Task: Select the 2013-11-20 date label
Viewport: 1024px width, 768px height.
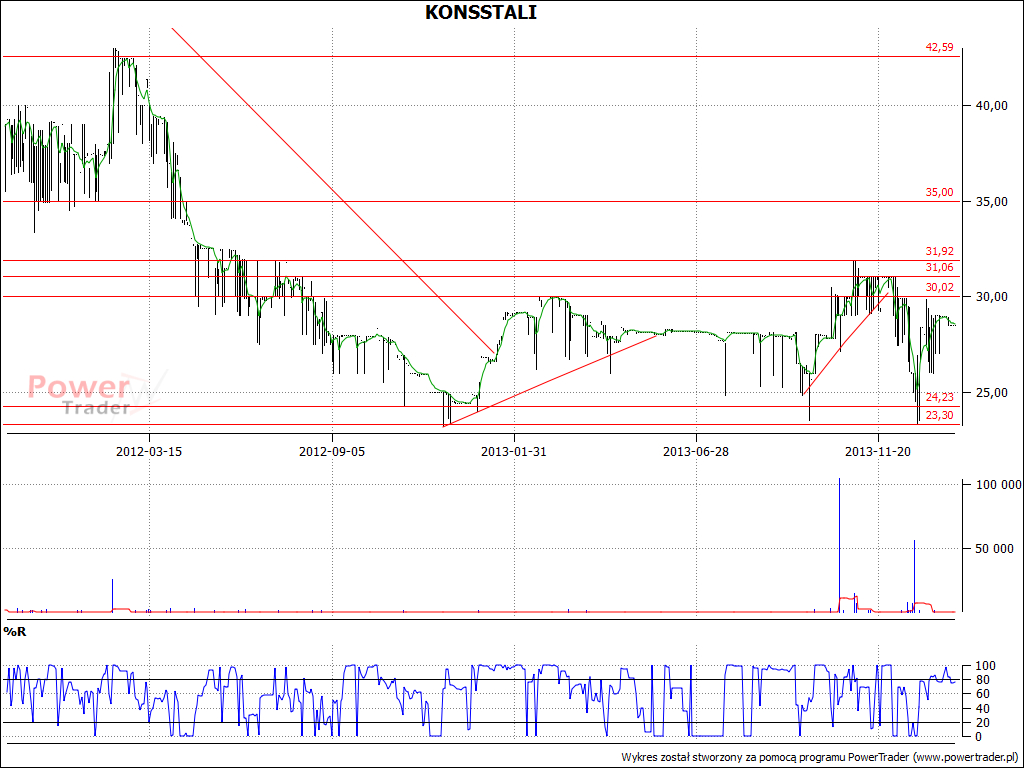Action: pyautogui.click(x=878, y=452)
